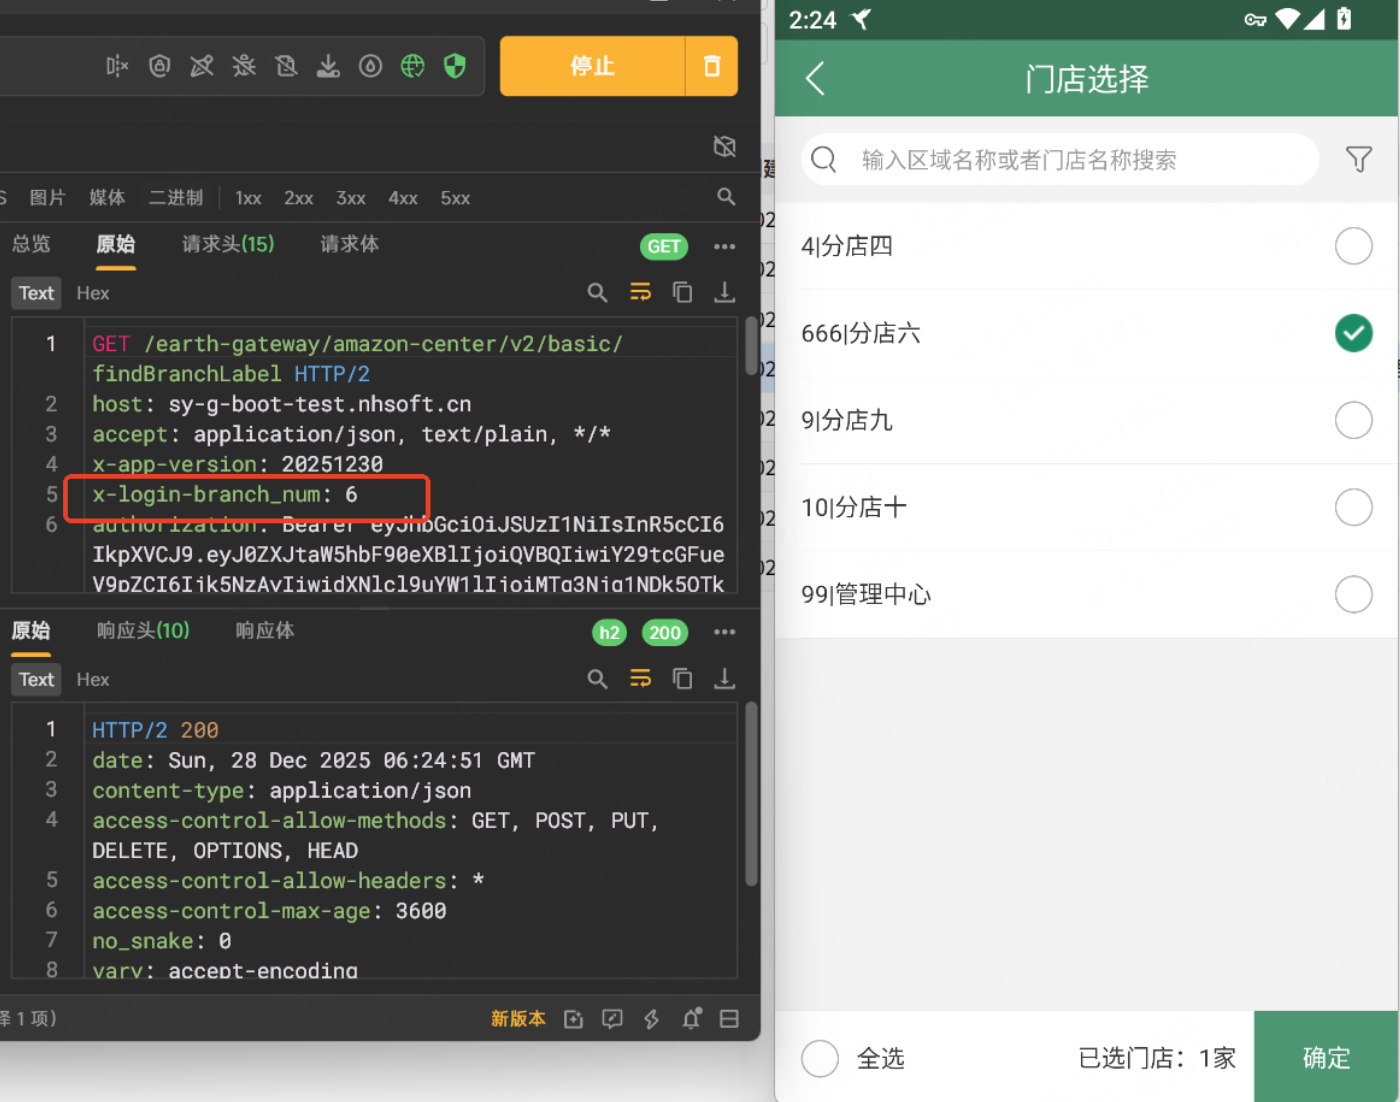Viewport: 1400px width, 1102px height.
Task: Switch to the 响应体 tab
Action: (x=265, y=631)
